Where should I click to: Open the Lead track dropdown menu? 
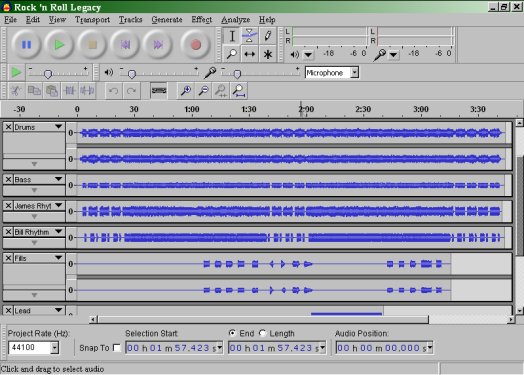[x=58, y=310]
